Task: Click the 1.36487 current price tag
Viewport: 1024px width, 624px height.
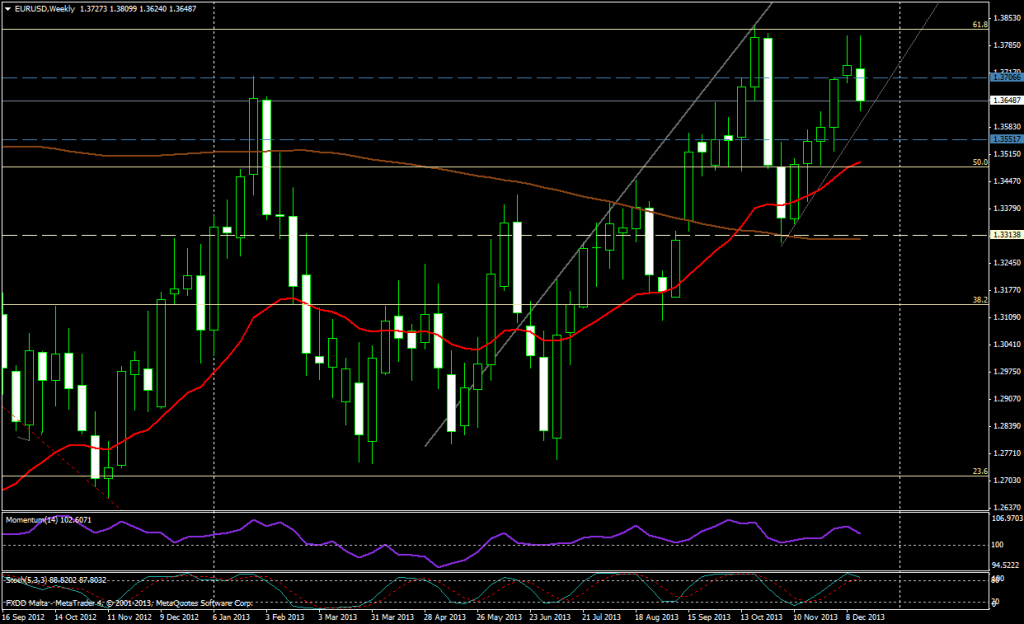Action: click(x=1004, y=100)
